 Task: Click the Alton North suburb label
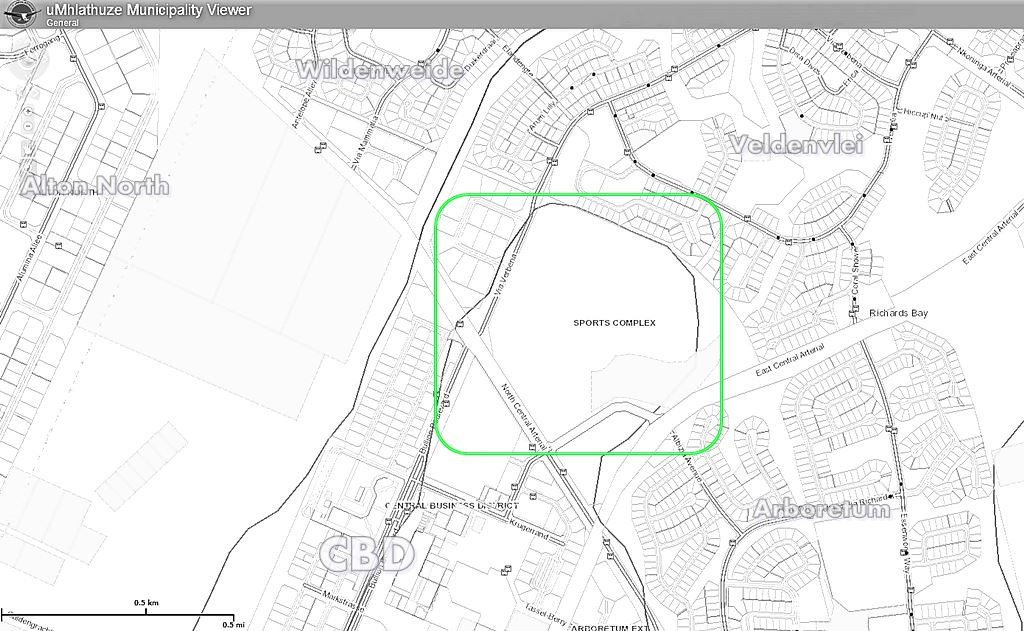point(95,186)
